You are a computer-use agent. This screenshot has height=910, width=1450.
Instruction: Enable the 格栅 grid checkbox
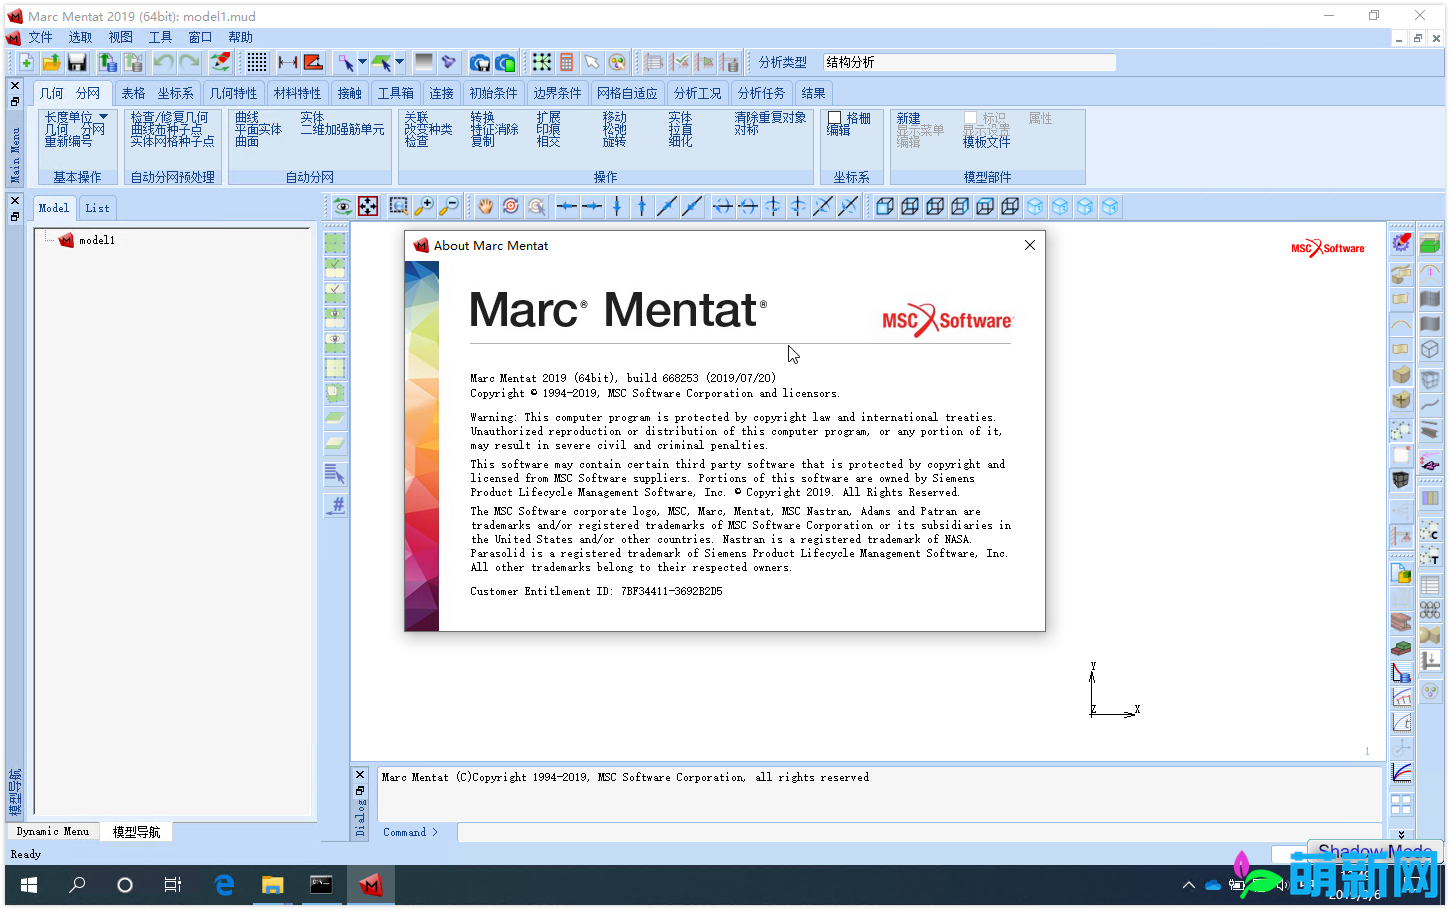coord(834,118)
